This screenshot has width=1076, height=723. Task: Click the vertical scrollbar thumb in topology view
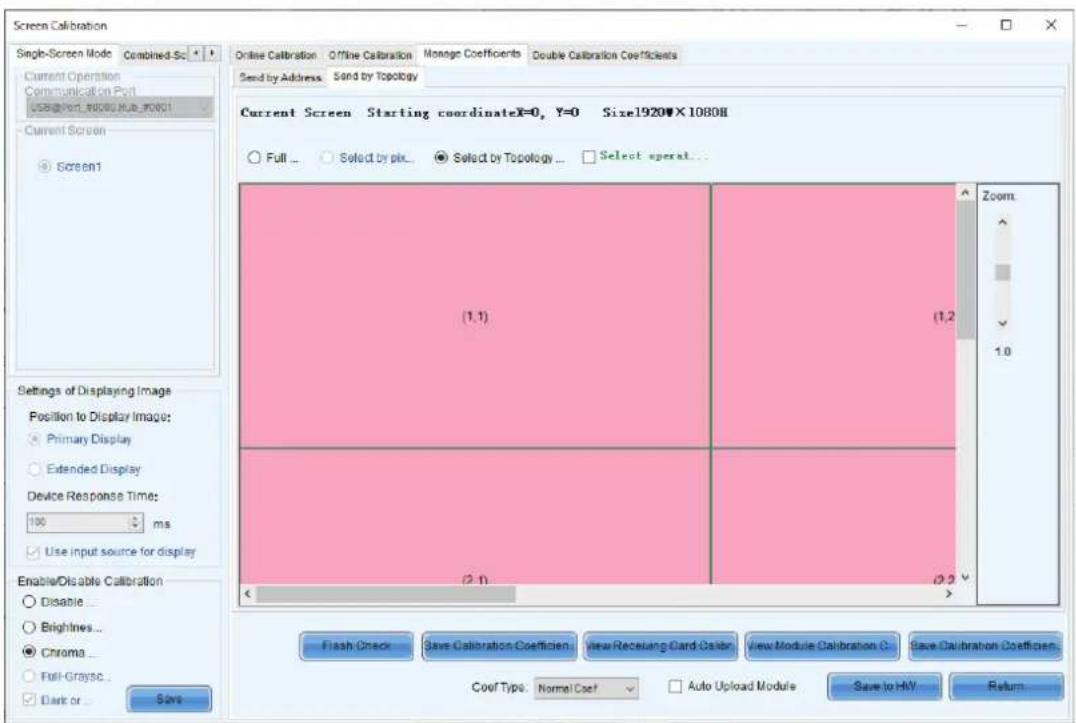point(965,270)
